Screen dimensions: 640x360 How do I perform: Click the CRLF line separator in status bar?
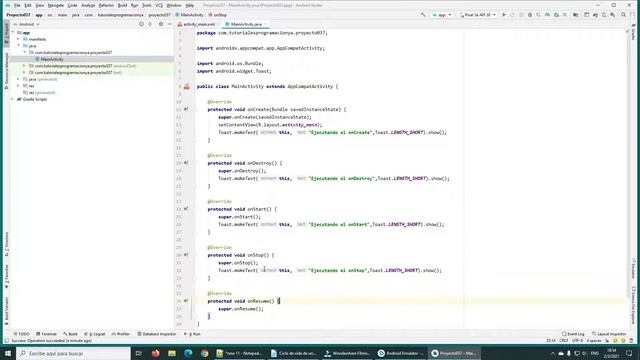(x=564, y=340)
